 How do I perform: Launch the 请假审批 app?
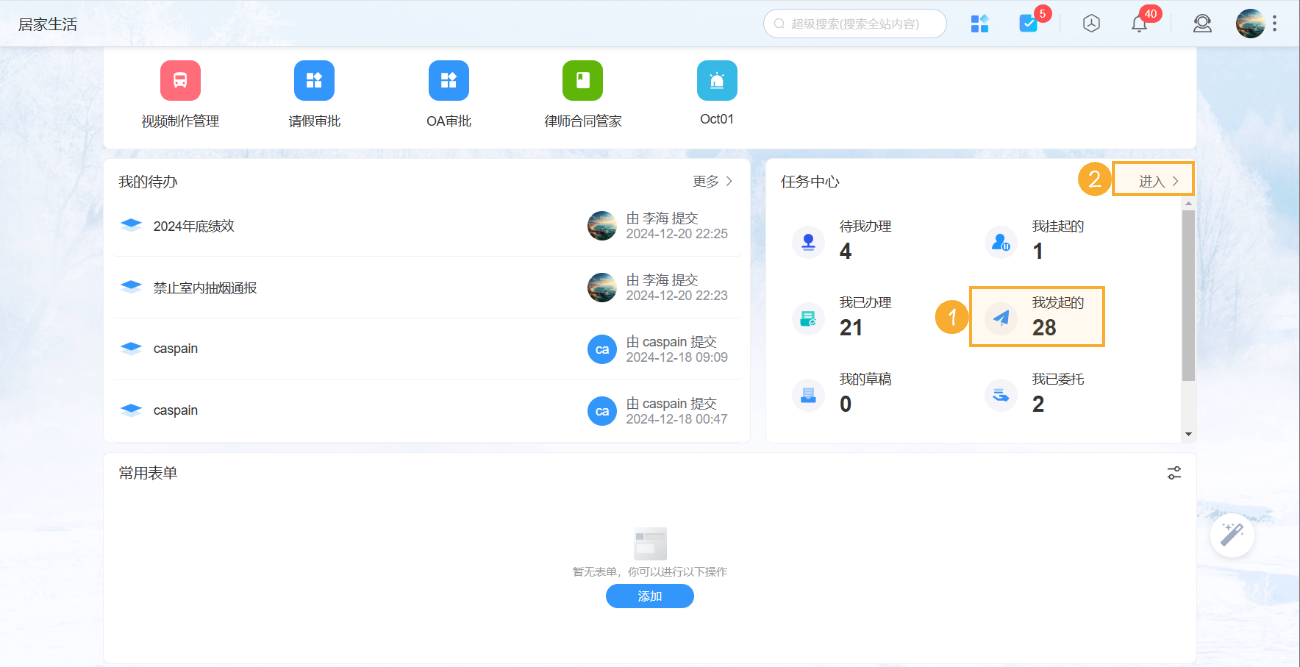click(314, 81)
